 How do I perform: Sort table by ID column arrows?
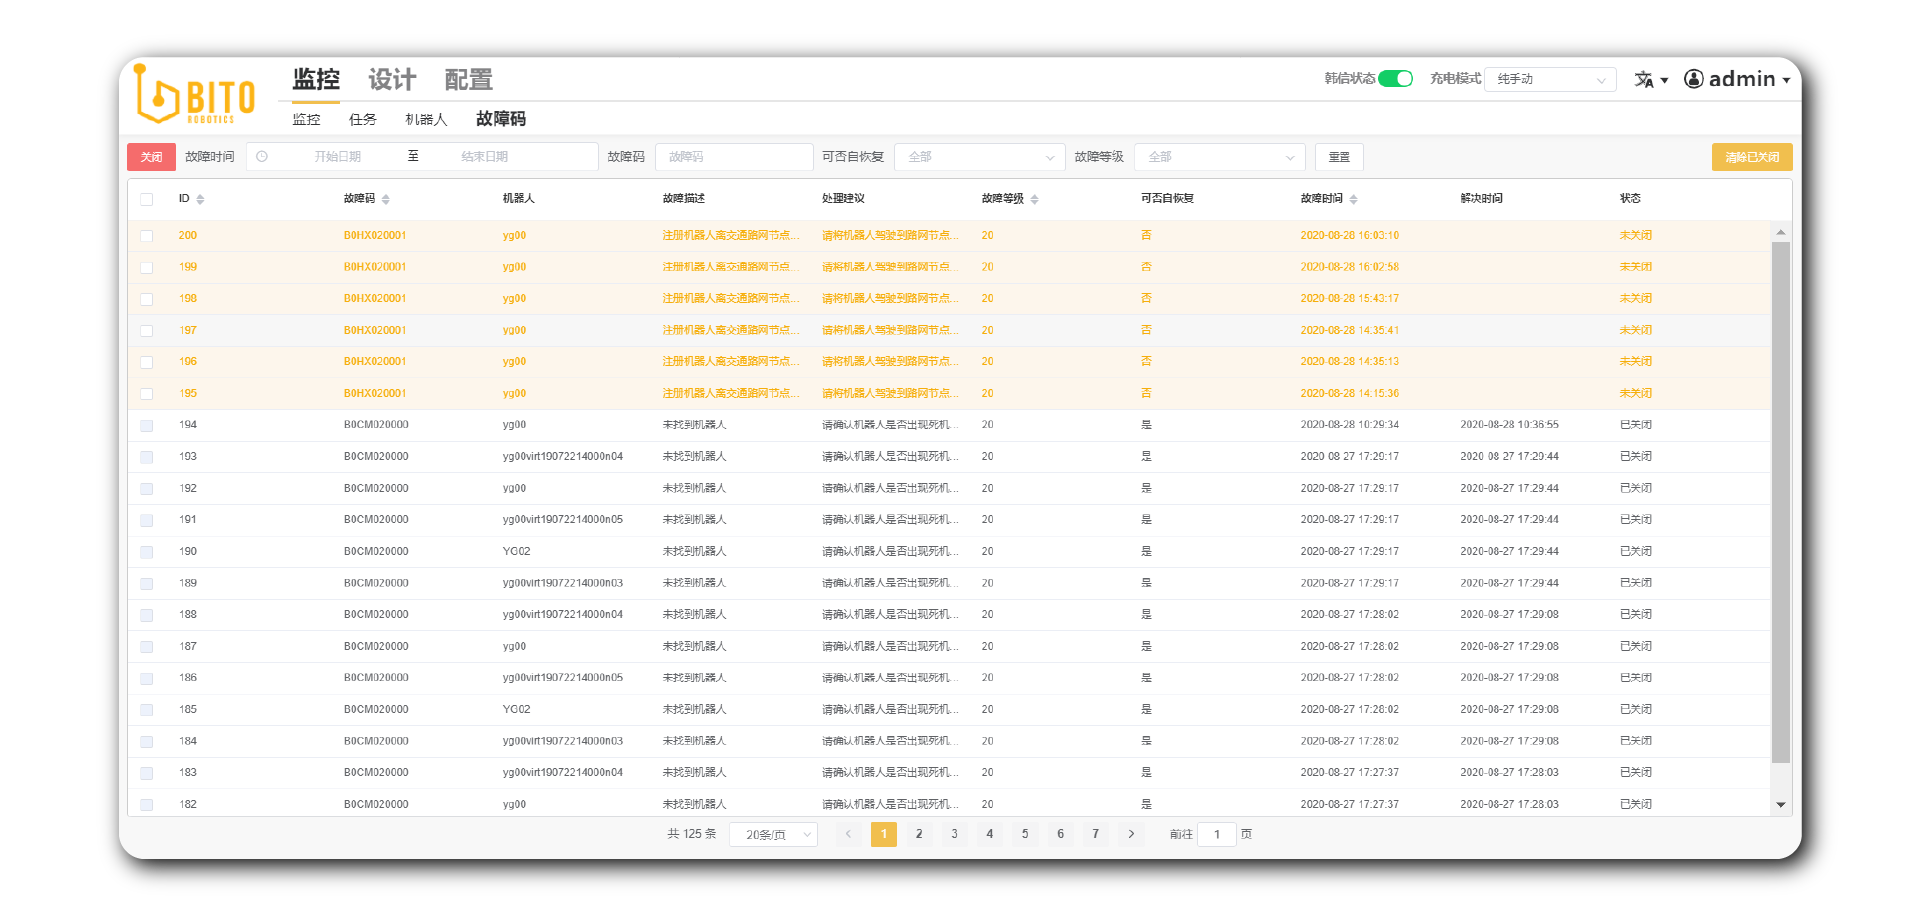[x=200, y=200]
